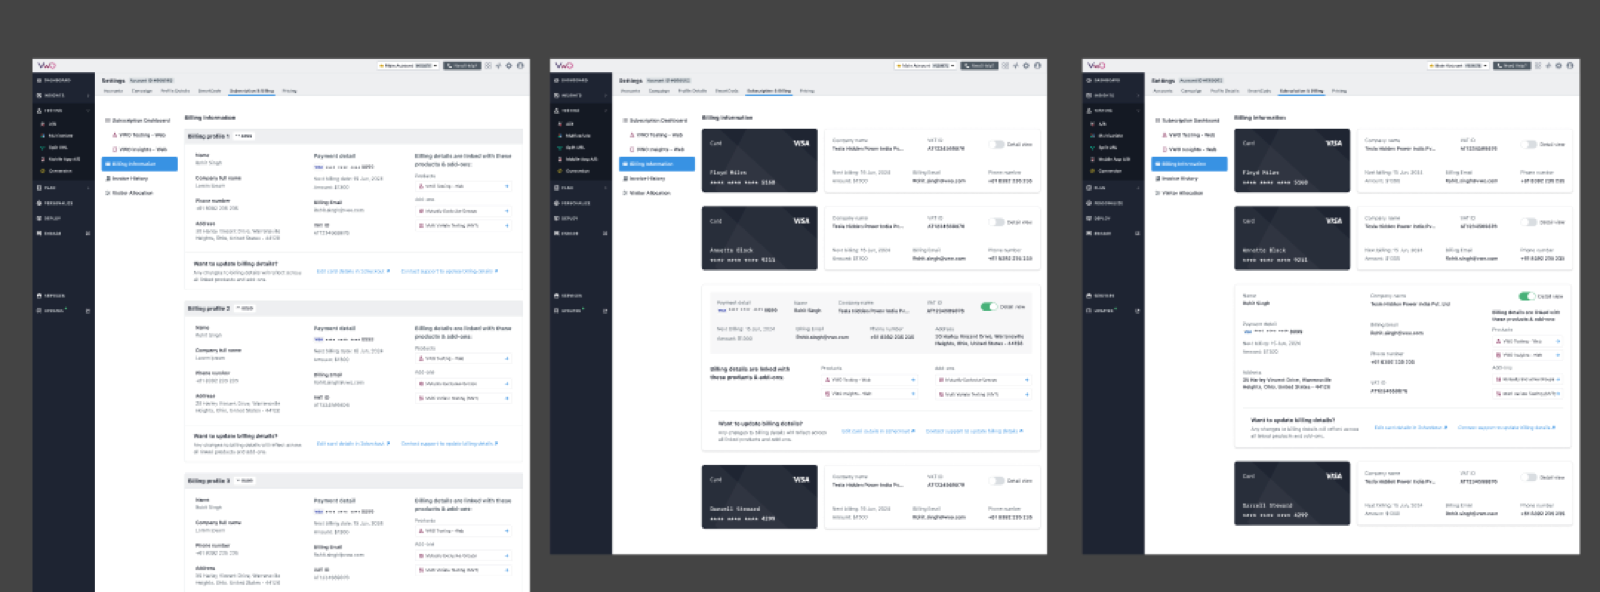Image resolution: width=1600 pixels, height=592 pixels.
Task: Enable Detail view for Darrell Steward card, right mockup
Action: pos(1529,478)
